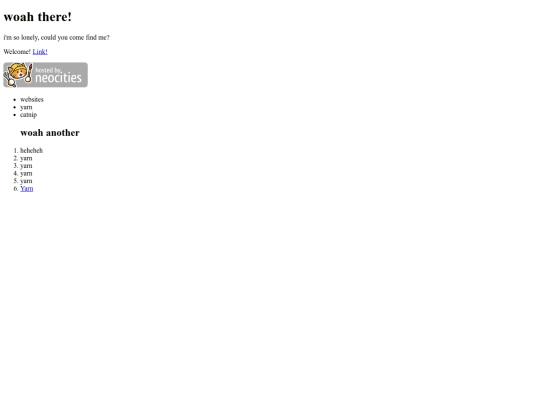The height and width of the screenshot is (405, 540).
Task: Open the blue 'Yarn' link in item six
Action: [27, 189]
